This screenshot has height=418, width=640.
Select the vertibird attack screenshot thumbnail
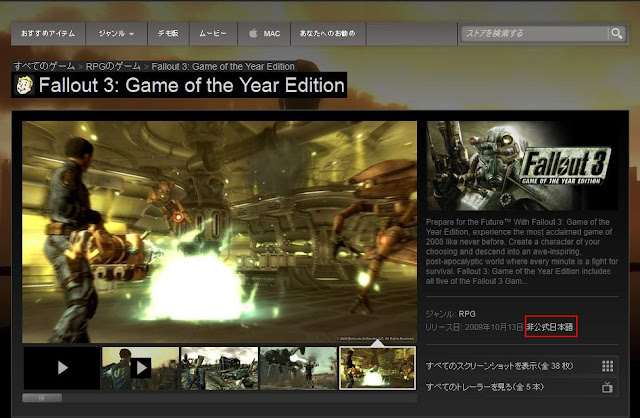pyautogui.click(x=298, y=368)
